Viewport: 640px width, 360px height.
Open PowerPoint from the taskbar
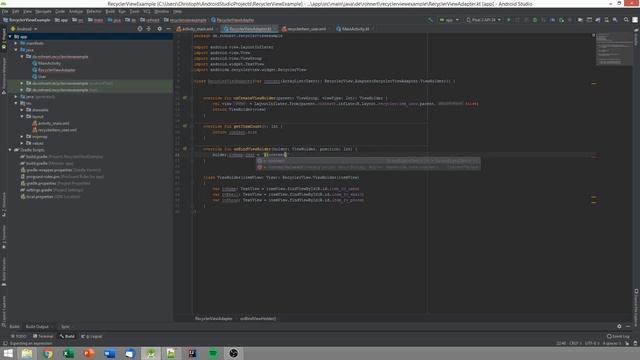89,353
